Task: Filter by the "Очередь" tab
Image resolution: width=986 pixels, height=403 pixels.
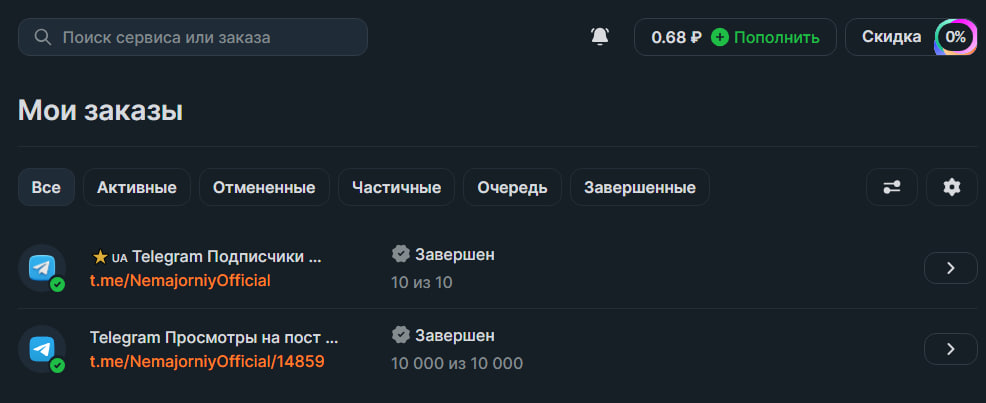Action: click(512, 187)
